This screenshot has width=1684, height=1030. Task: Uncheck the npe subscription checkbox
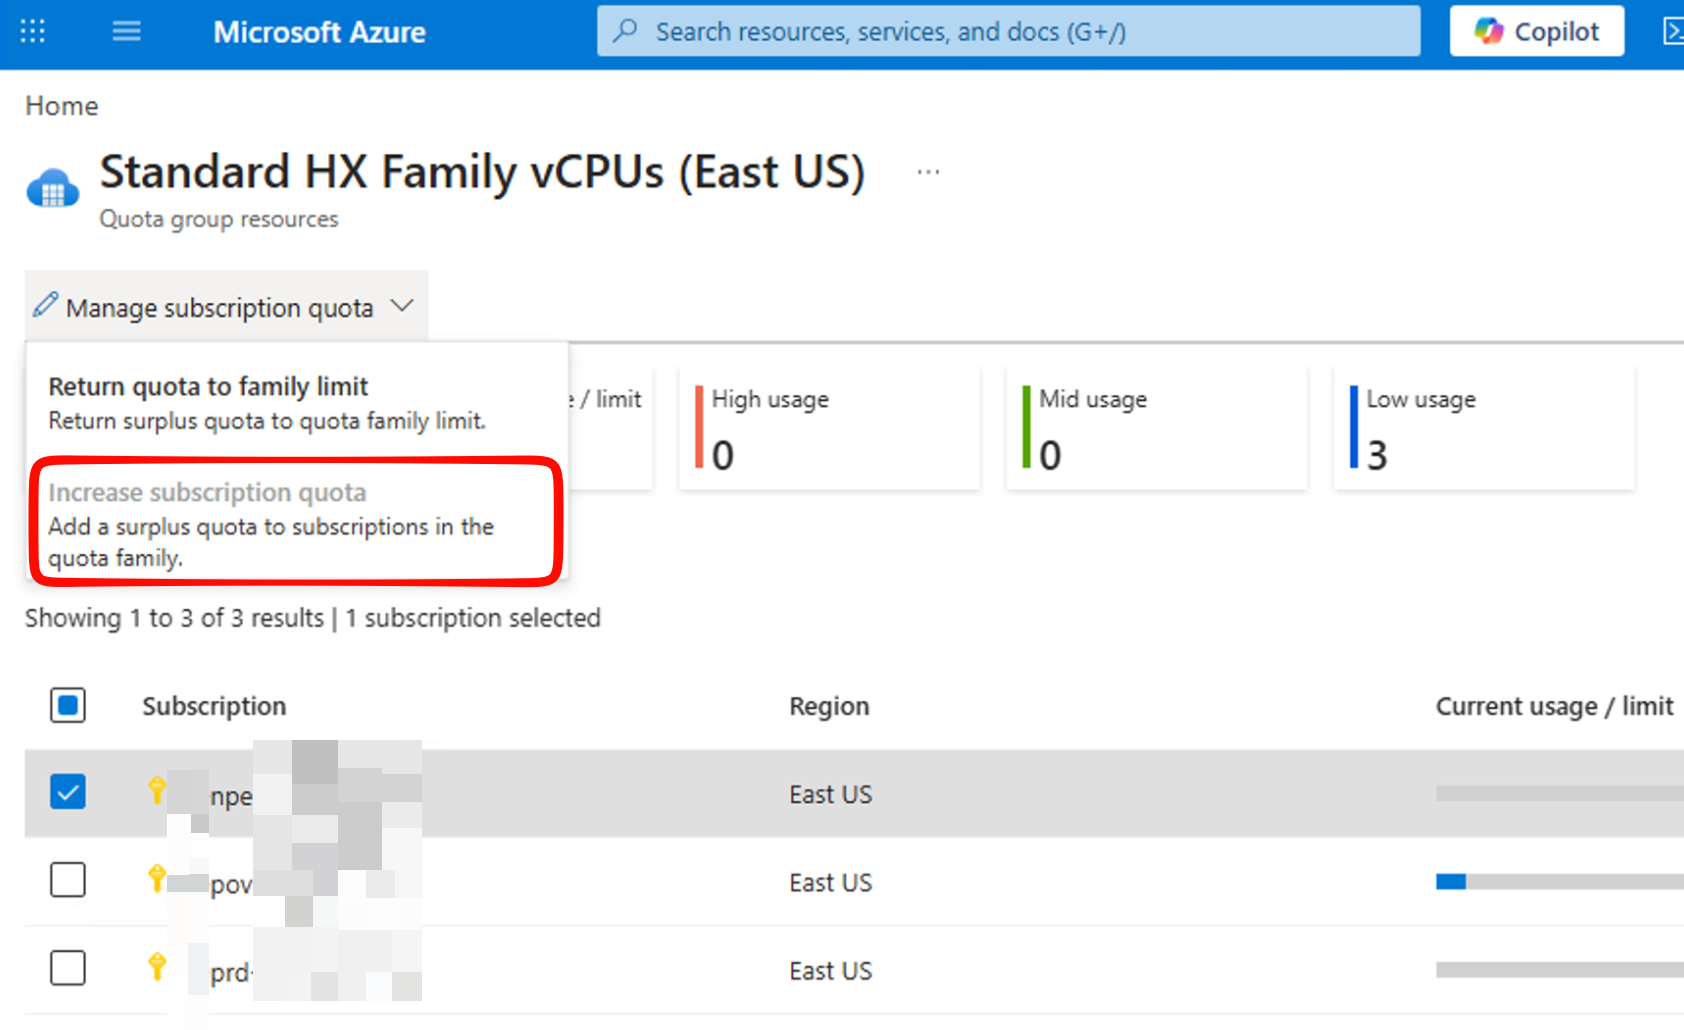click(68, 793)
